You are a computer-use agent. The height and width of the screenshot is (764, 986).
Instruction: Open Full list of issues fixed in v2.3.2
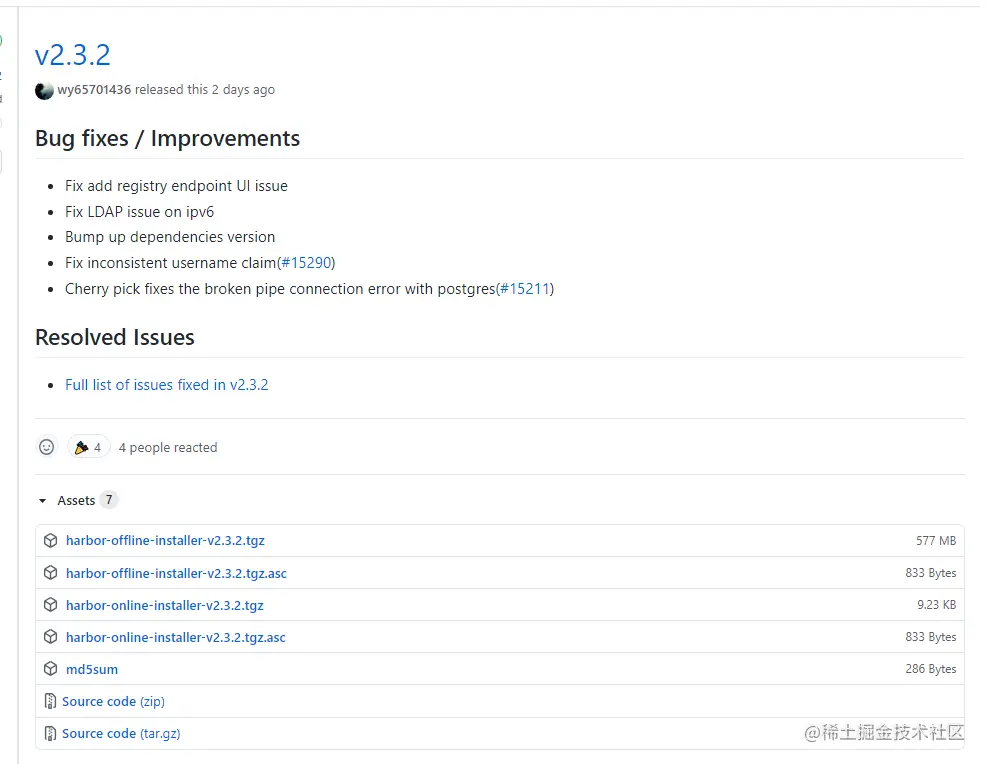click(x=167, y=385)
